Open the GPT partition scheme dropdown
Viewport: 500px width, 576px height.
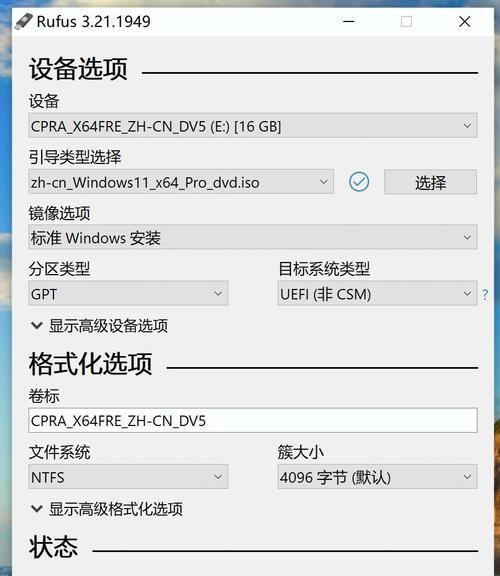point(128,294)
